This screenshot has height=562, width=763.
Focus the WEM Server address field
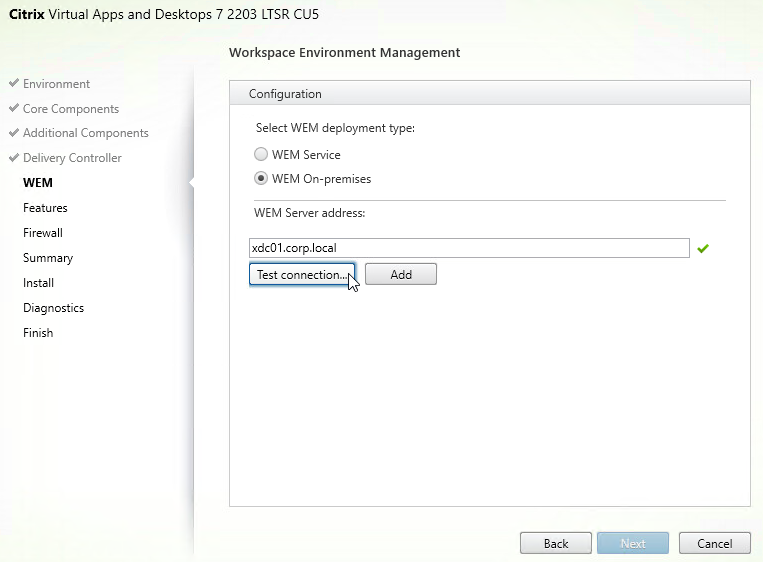pos(469,248)
